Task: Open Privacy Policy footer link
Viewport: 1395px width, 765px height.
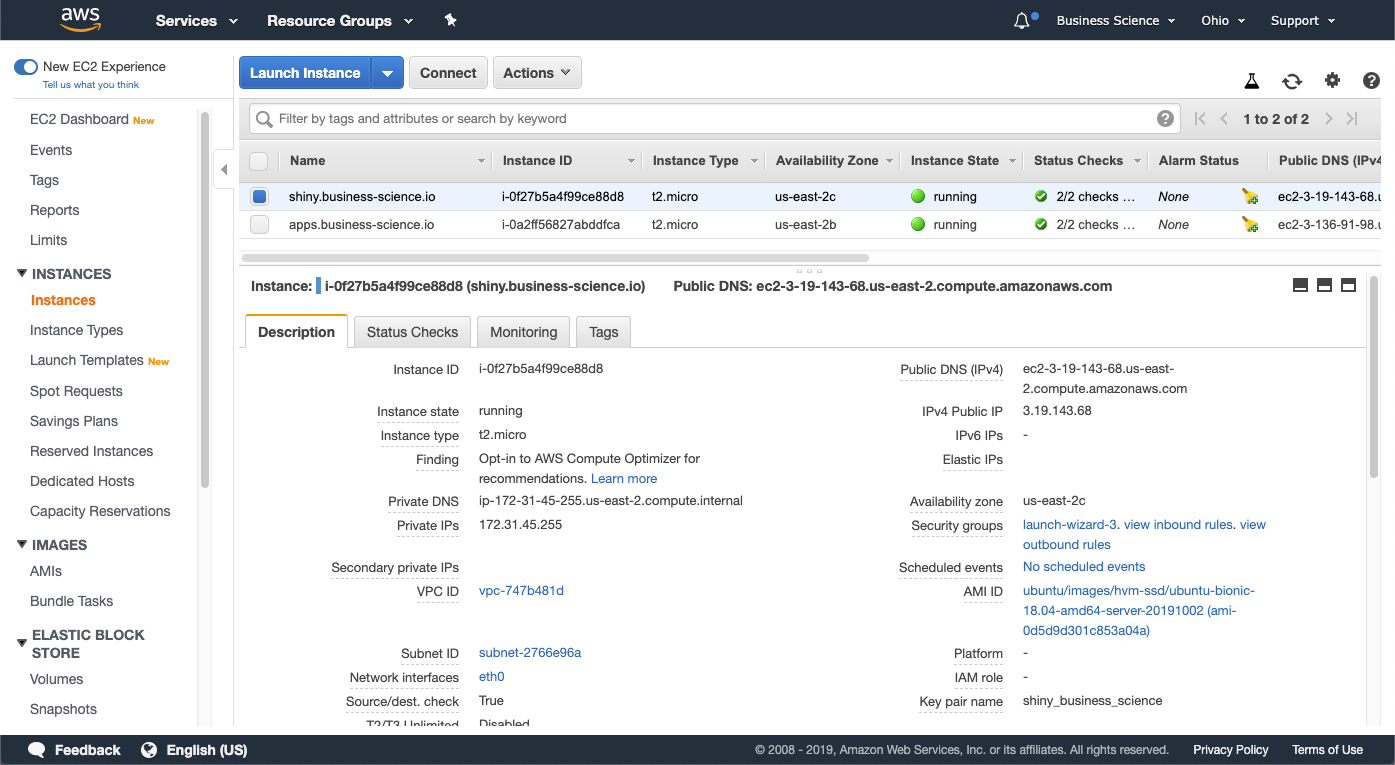Action: (x=1230, y=750)
